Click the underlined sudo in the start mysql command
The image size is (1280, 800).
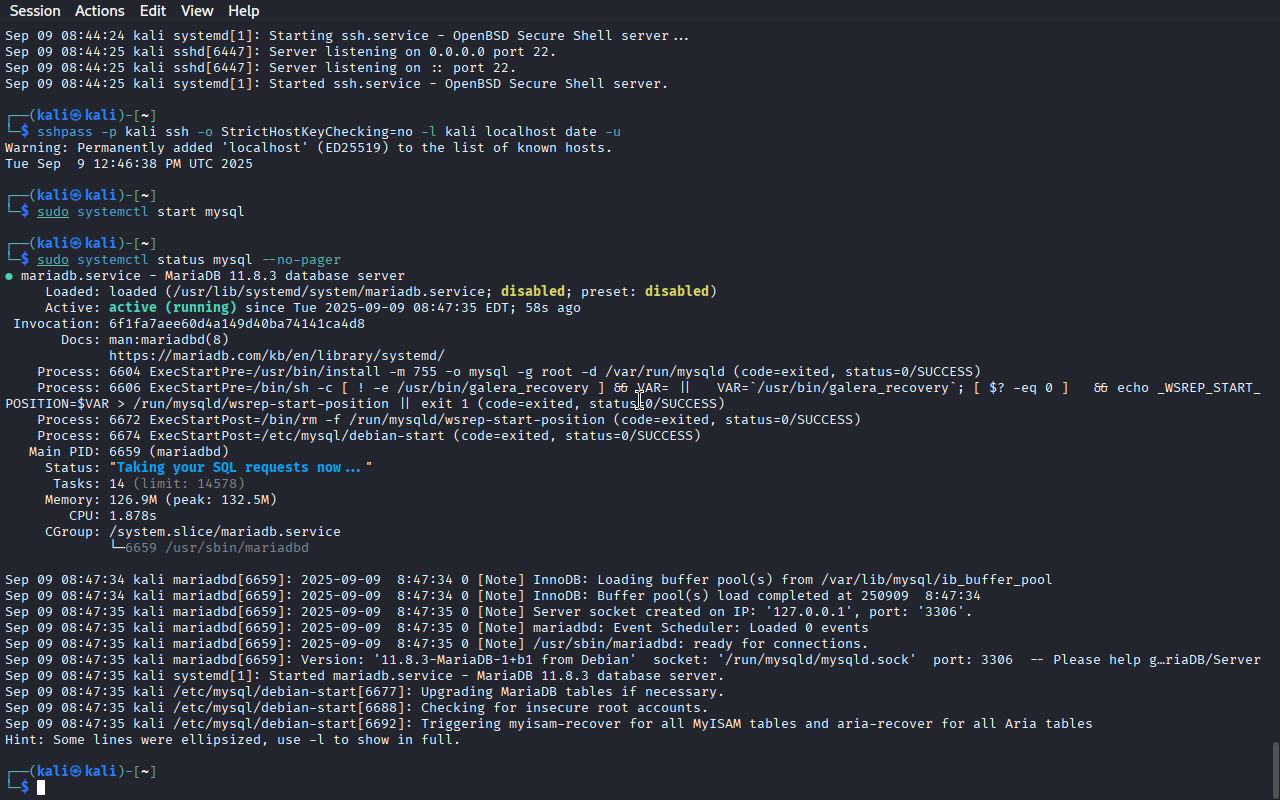tap(53, 212)
